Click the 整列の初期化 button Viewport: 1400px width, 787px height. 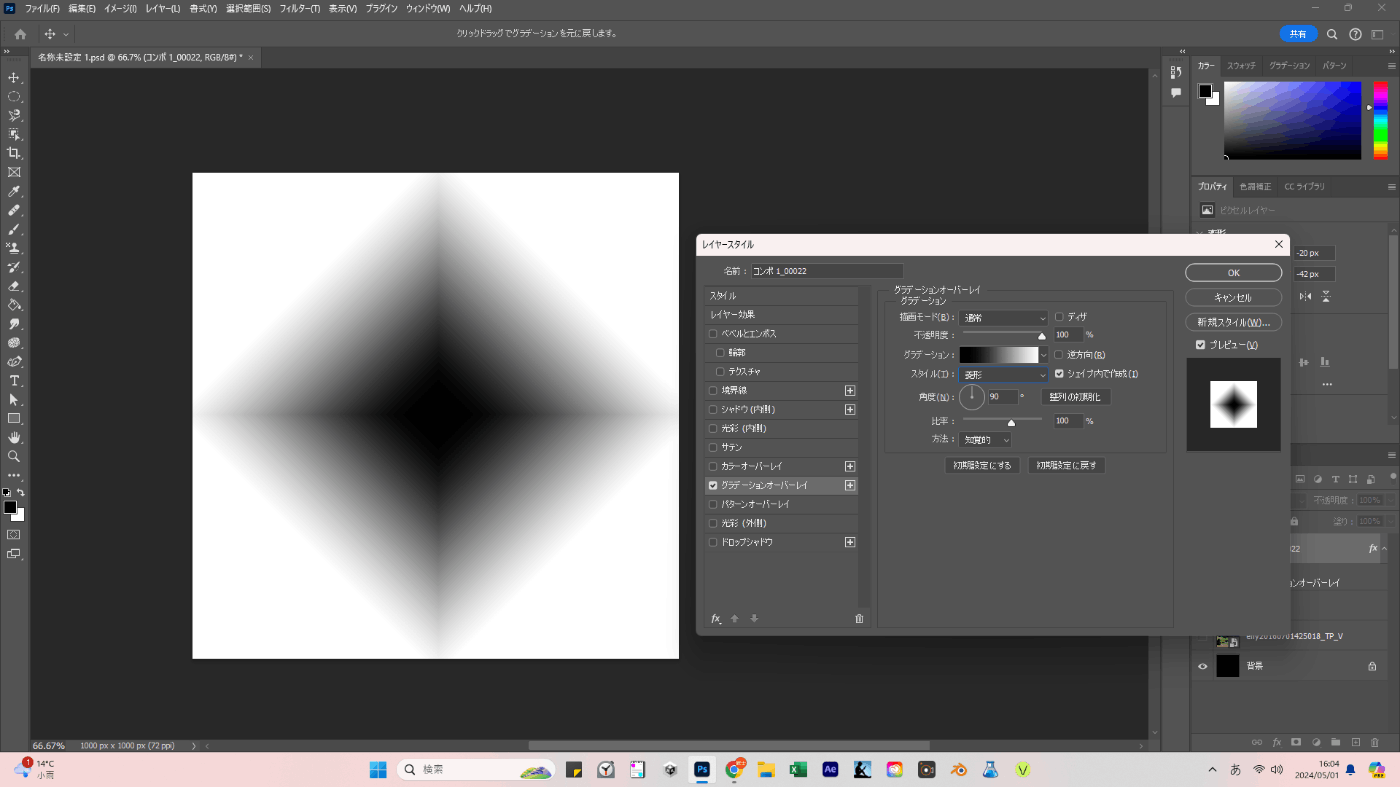(1075, 397)
